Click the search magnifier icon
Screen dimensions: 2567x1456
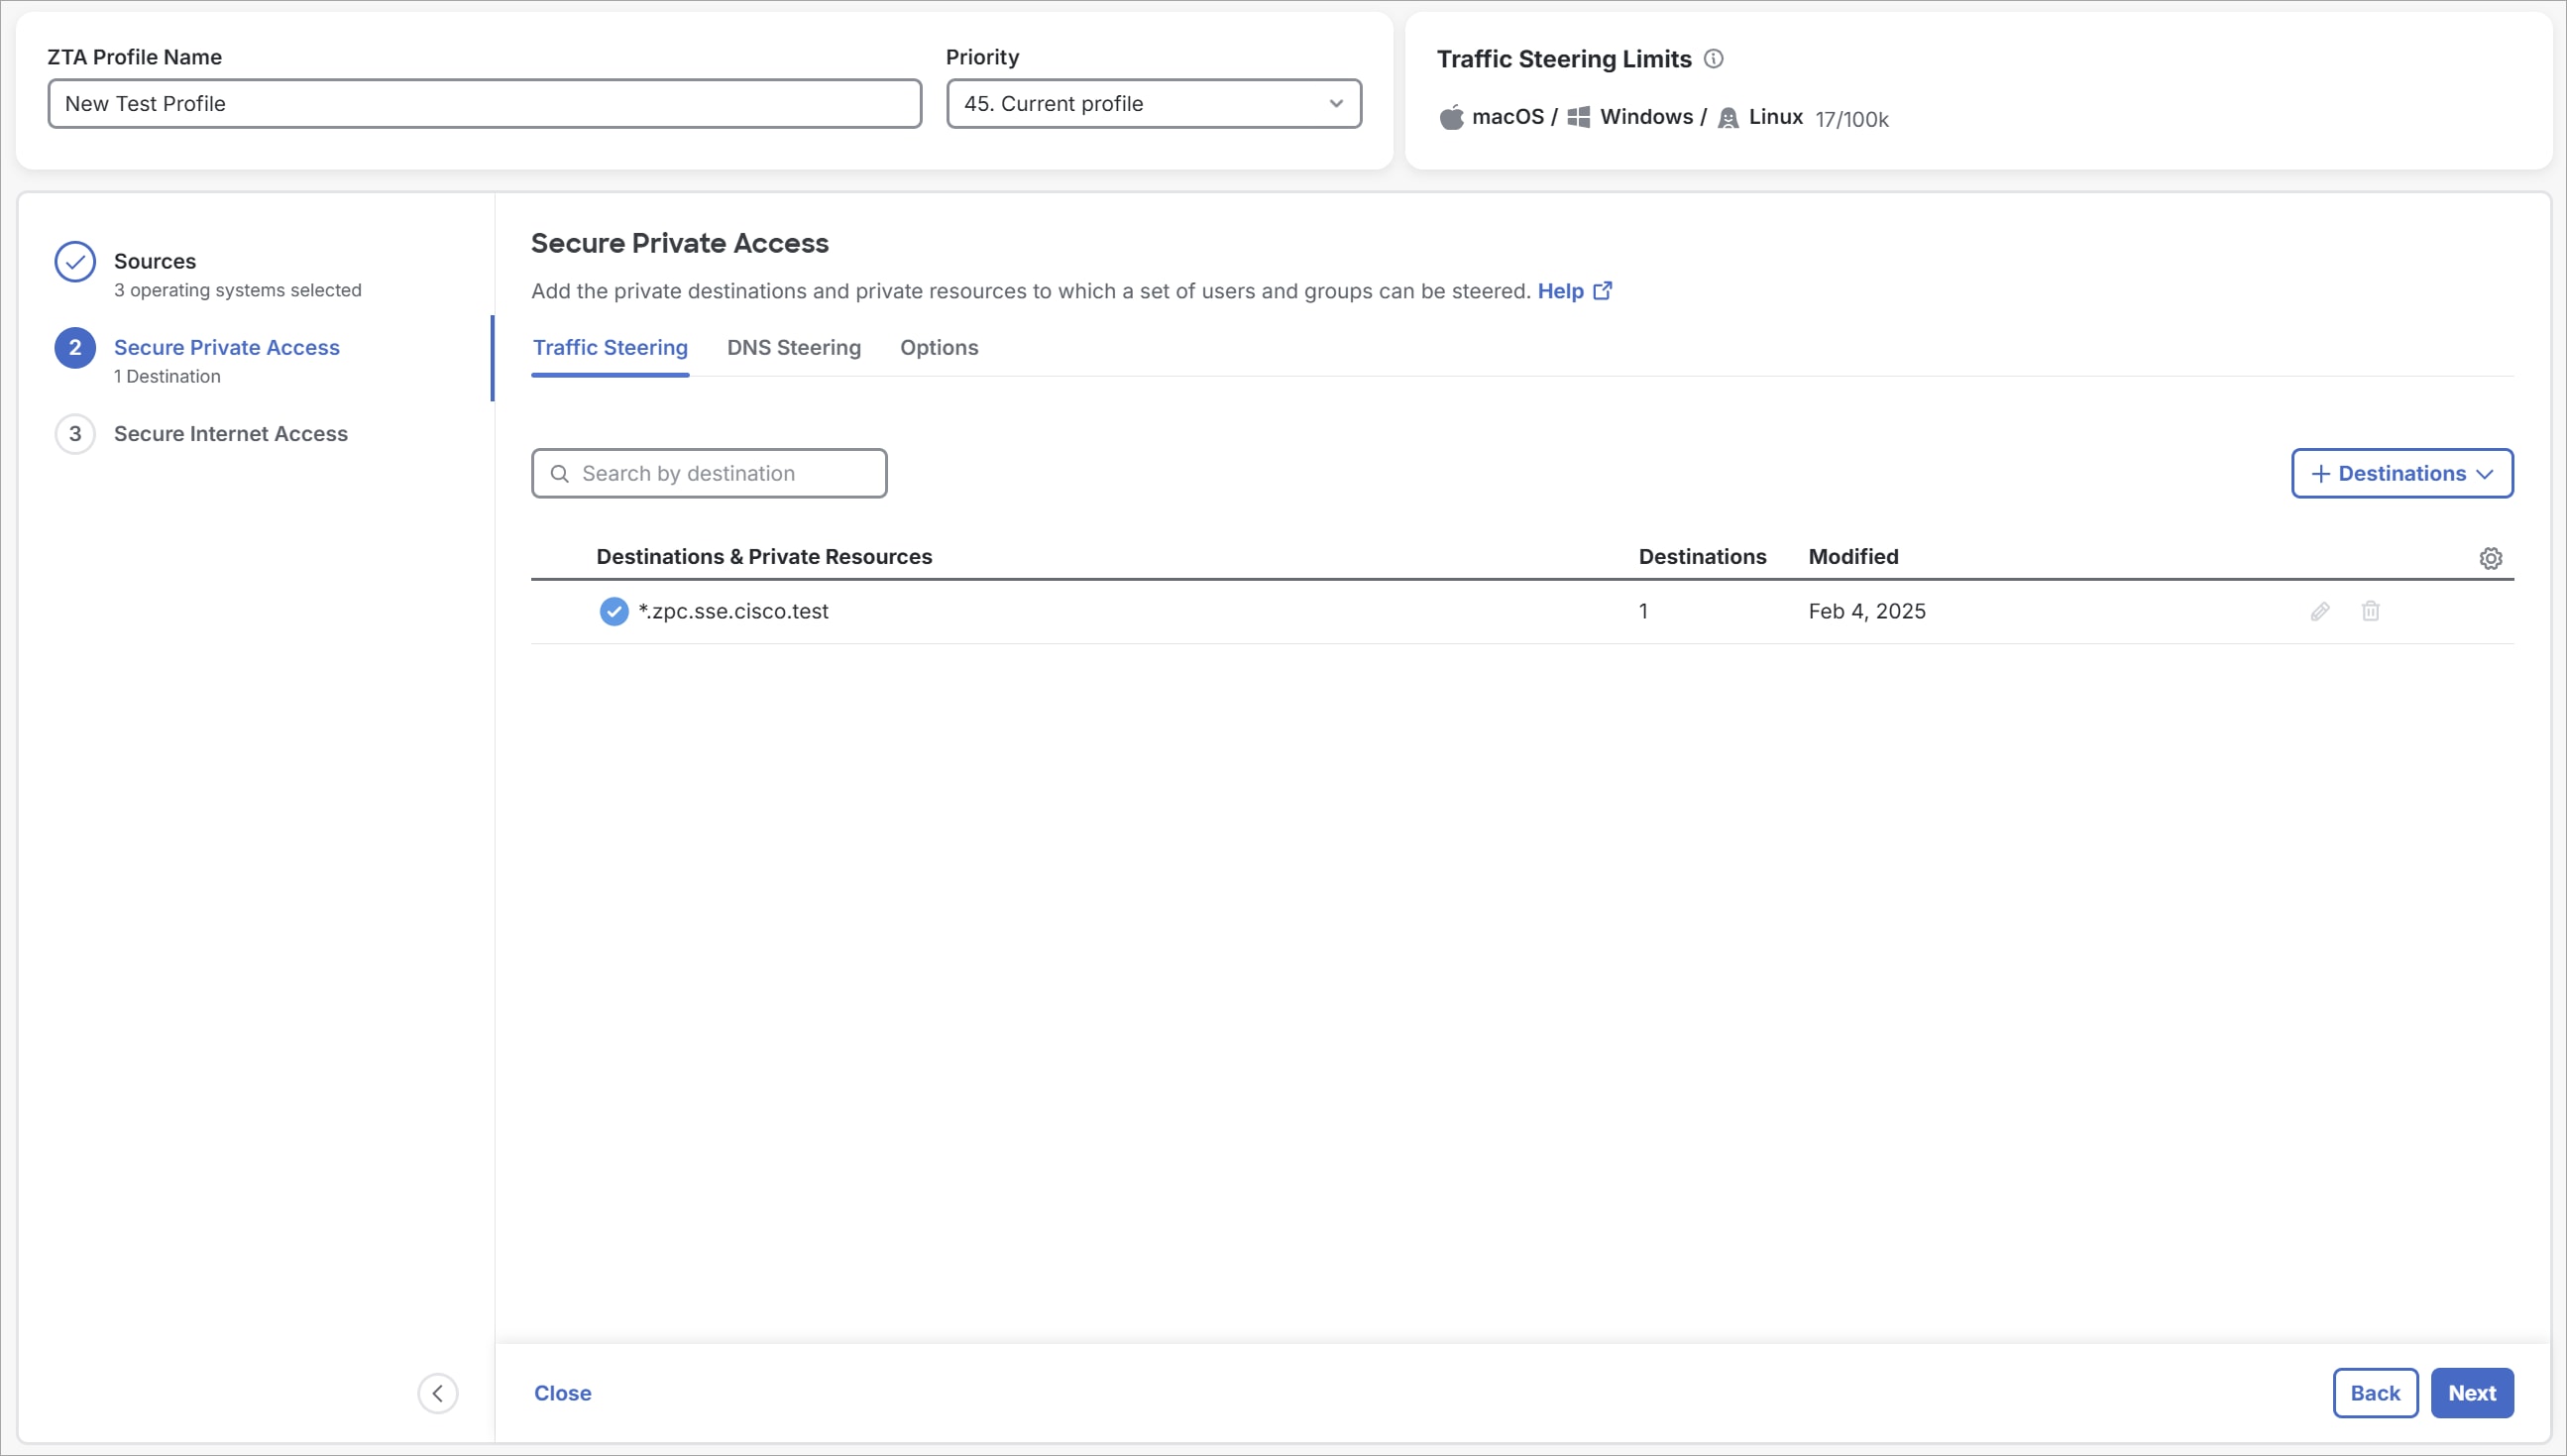[560, 474]
